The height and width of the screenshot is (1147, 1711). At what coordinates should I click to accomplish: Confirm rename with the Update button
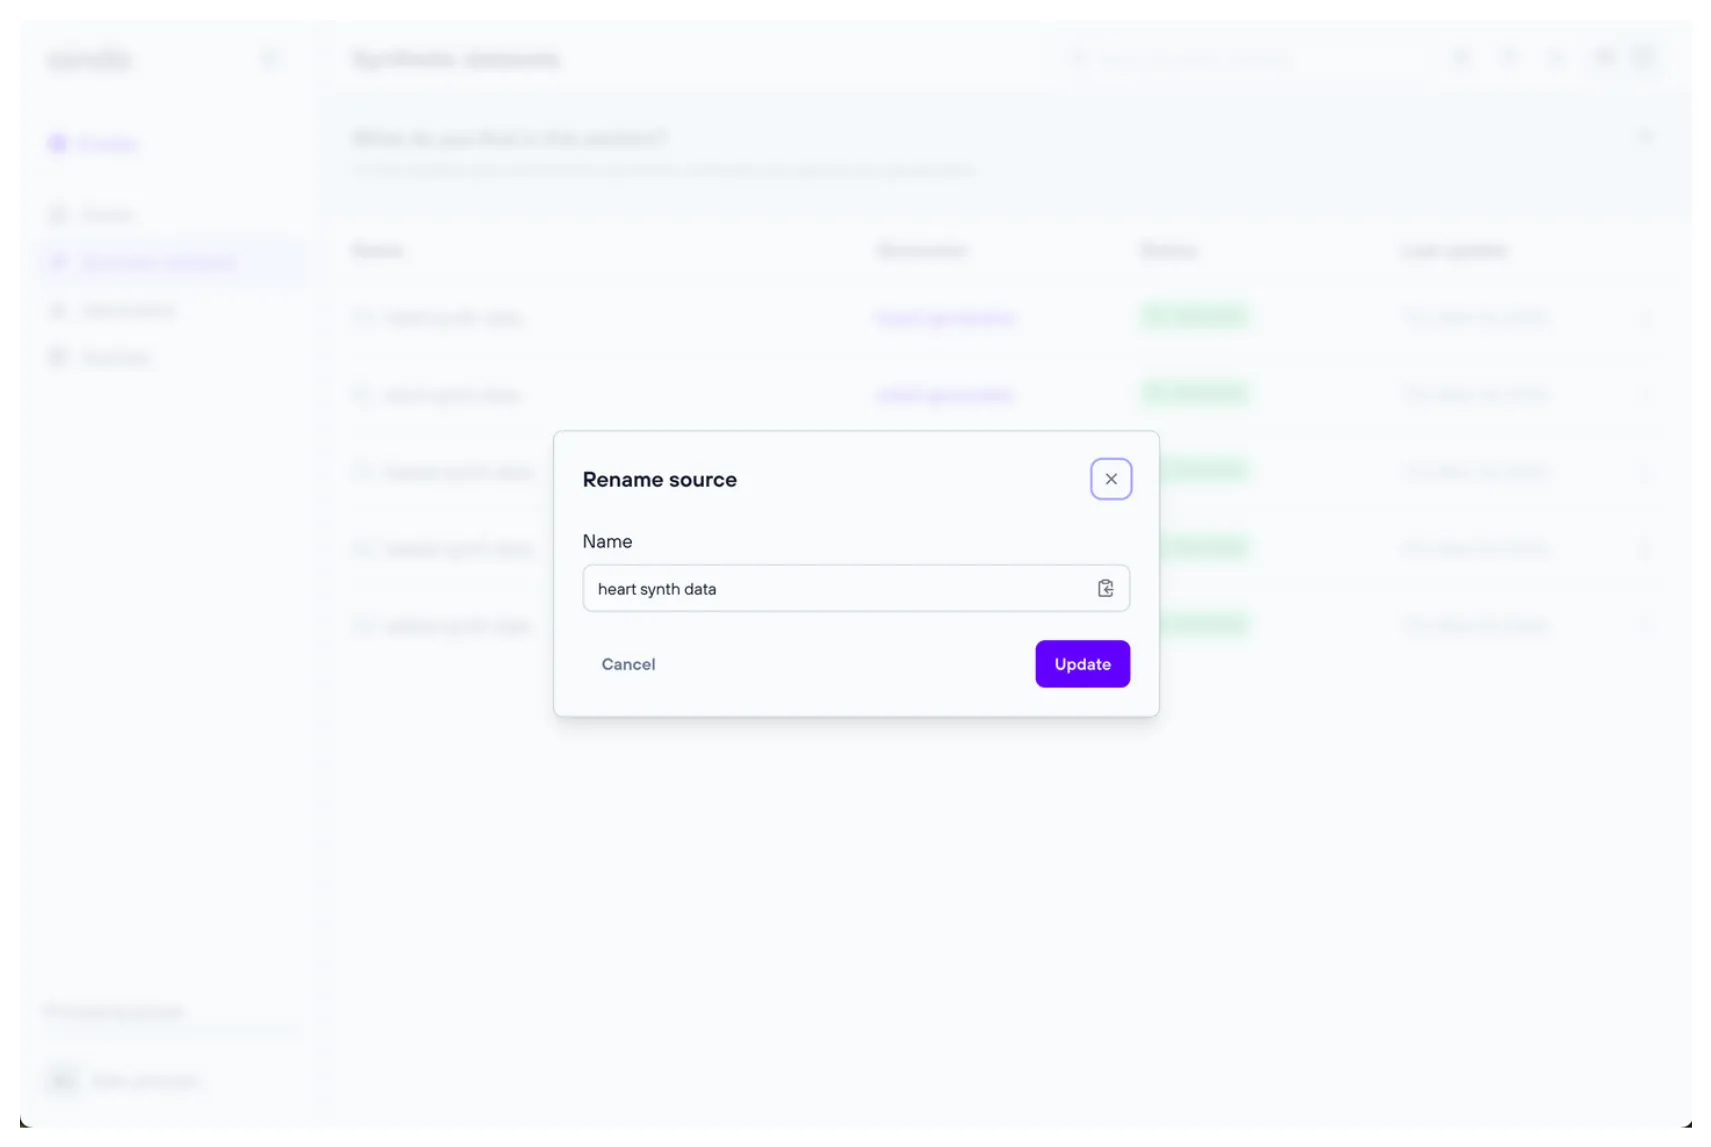pyautogui.click(x=1082, y=664)
